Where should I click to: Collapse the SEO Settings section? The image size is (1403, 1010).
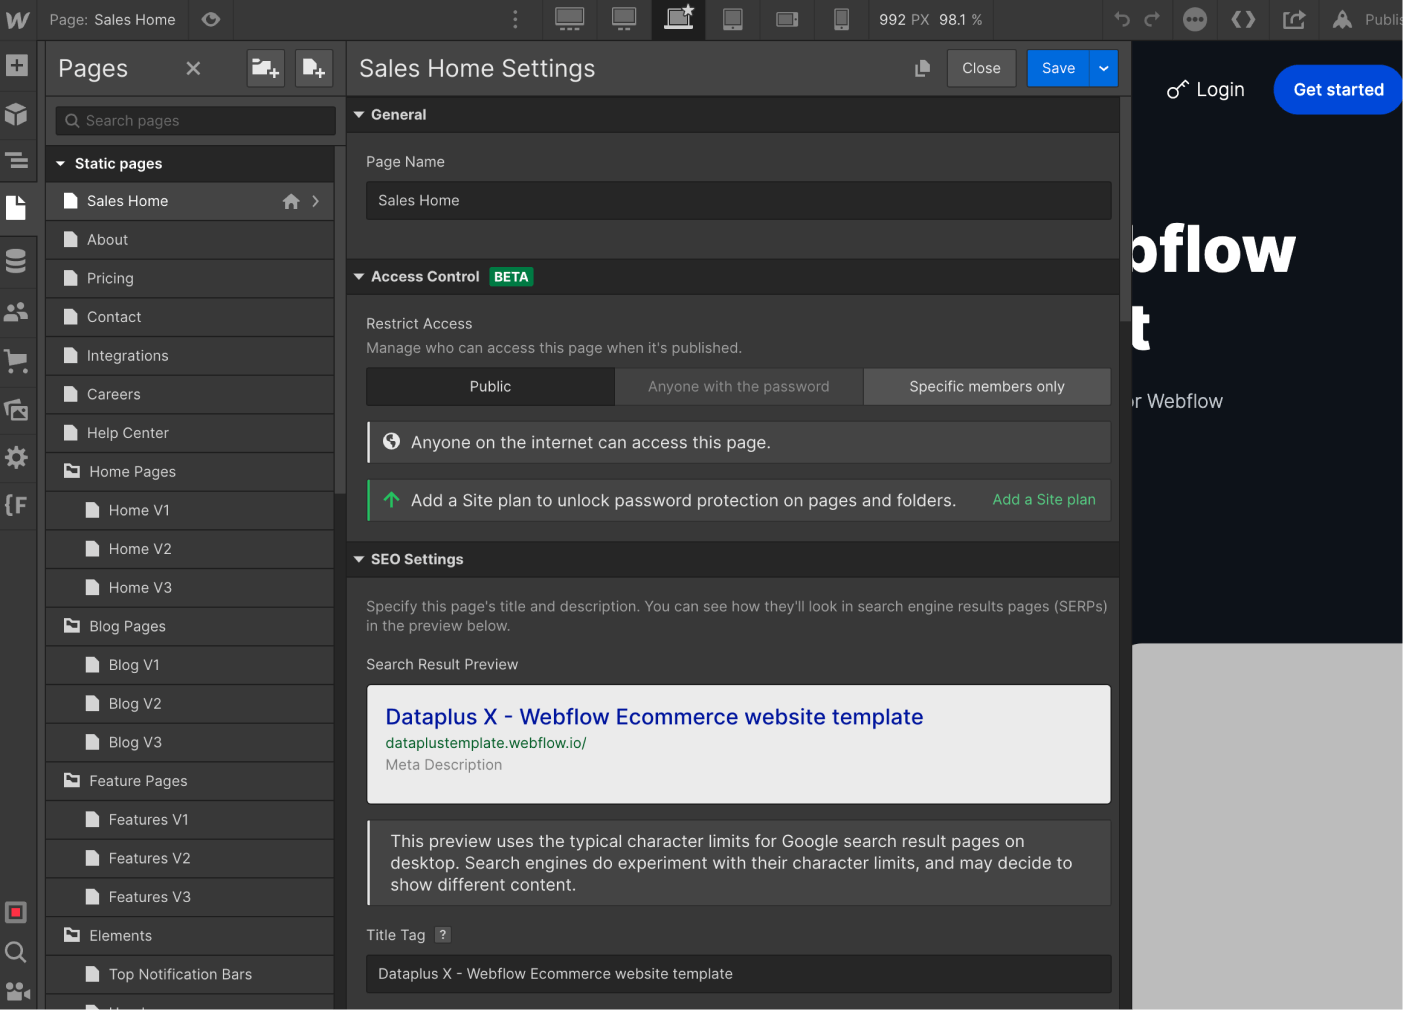[x=359, y=559]
